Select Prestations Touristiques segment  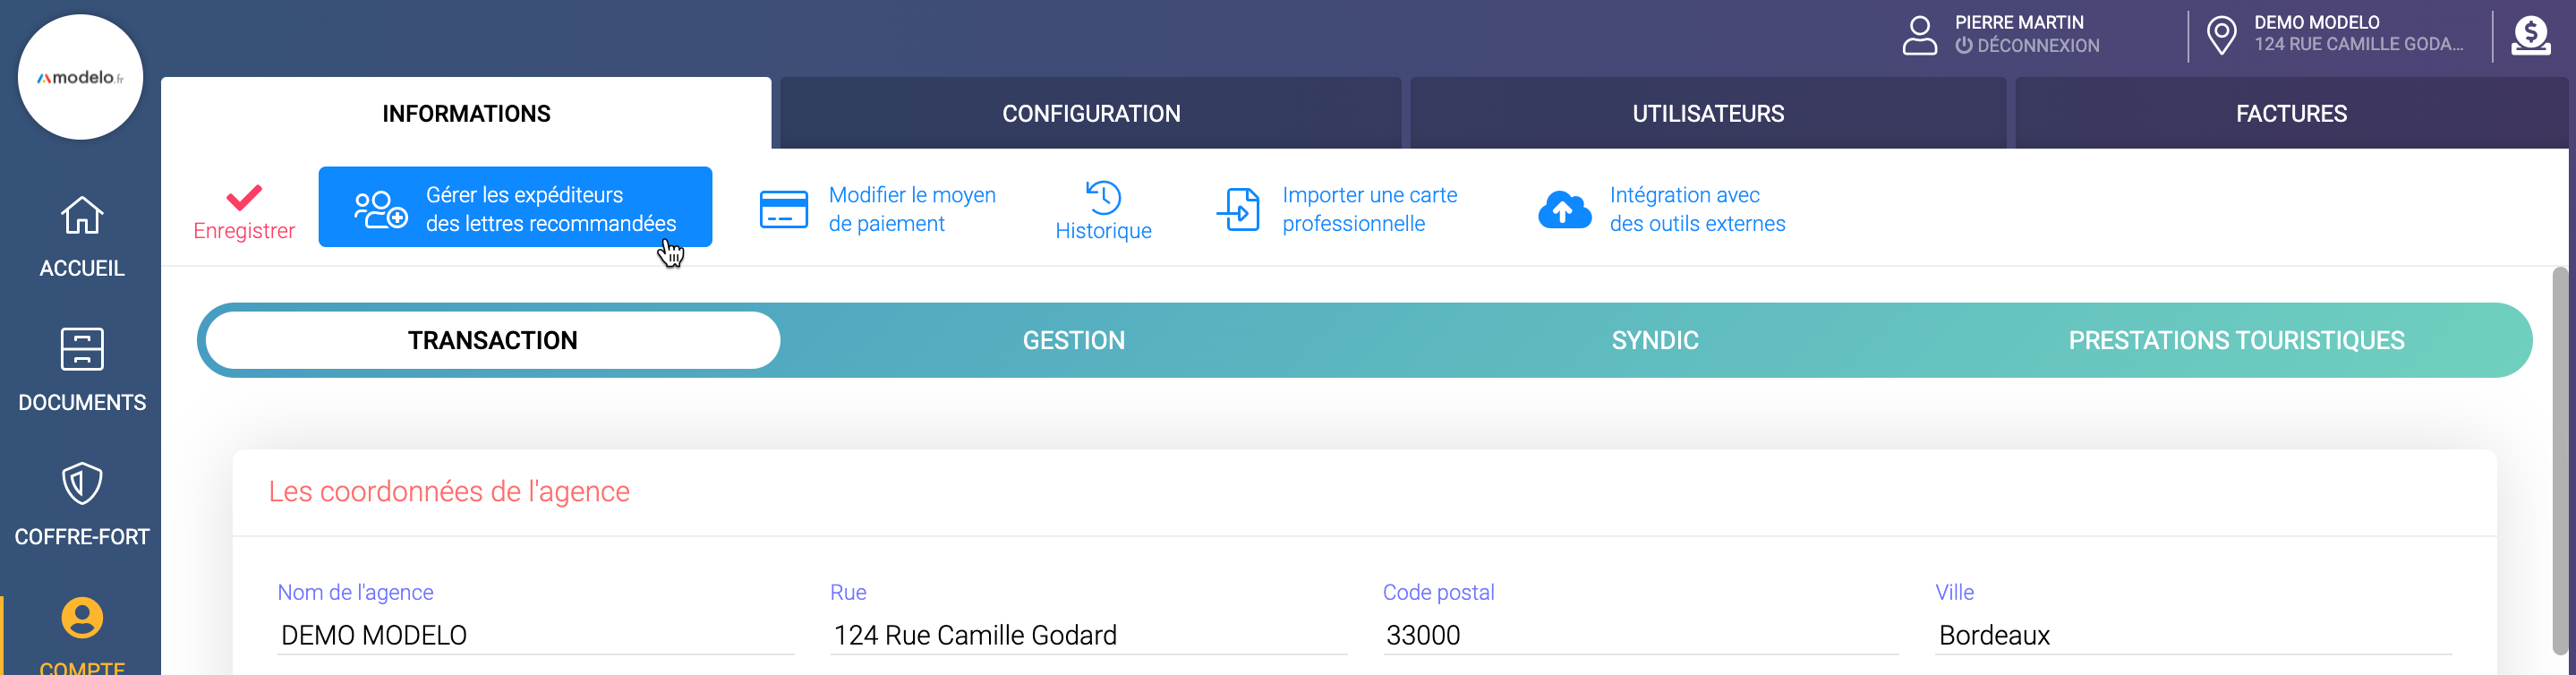click(x=2236, y=341)
